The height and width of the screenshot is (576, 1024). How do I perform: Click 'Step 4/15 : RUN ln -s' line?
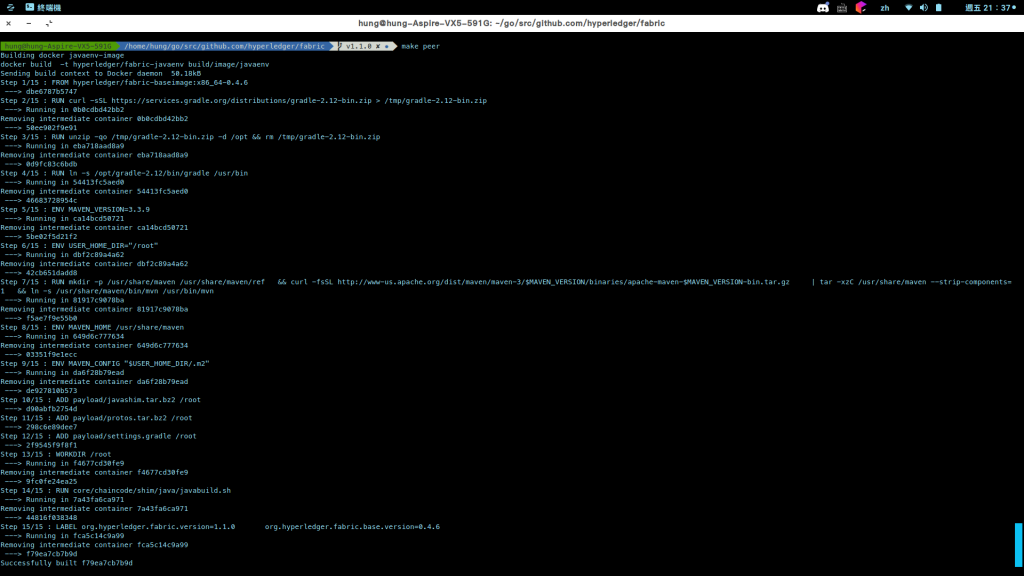tap(124, 173)
